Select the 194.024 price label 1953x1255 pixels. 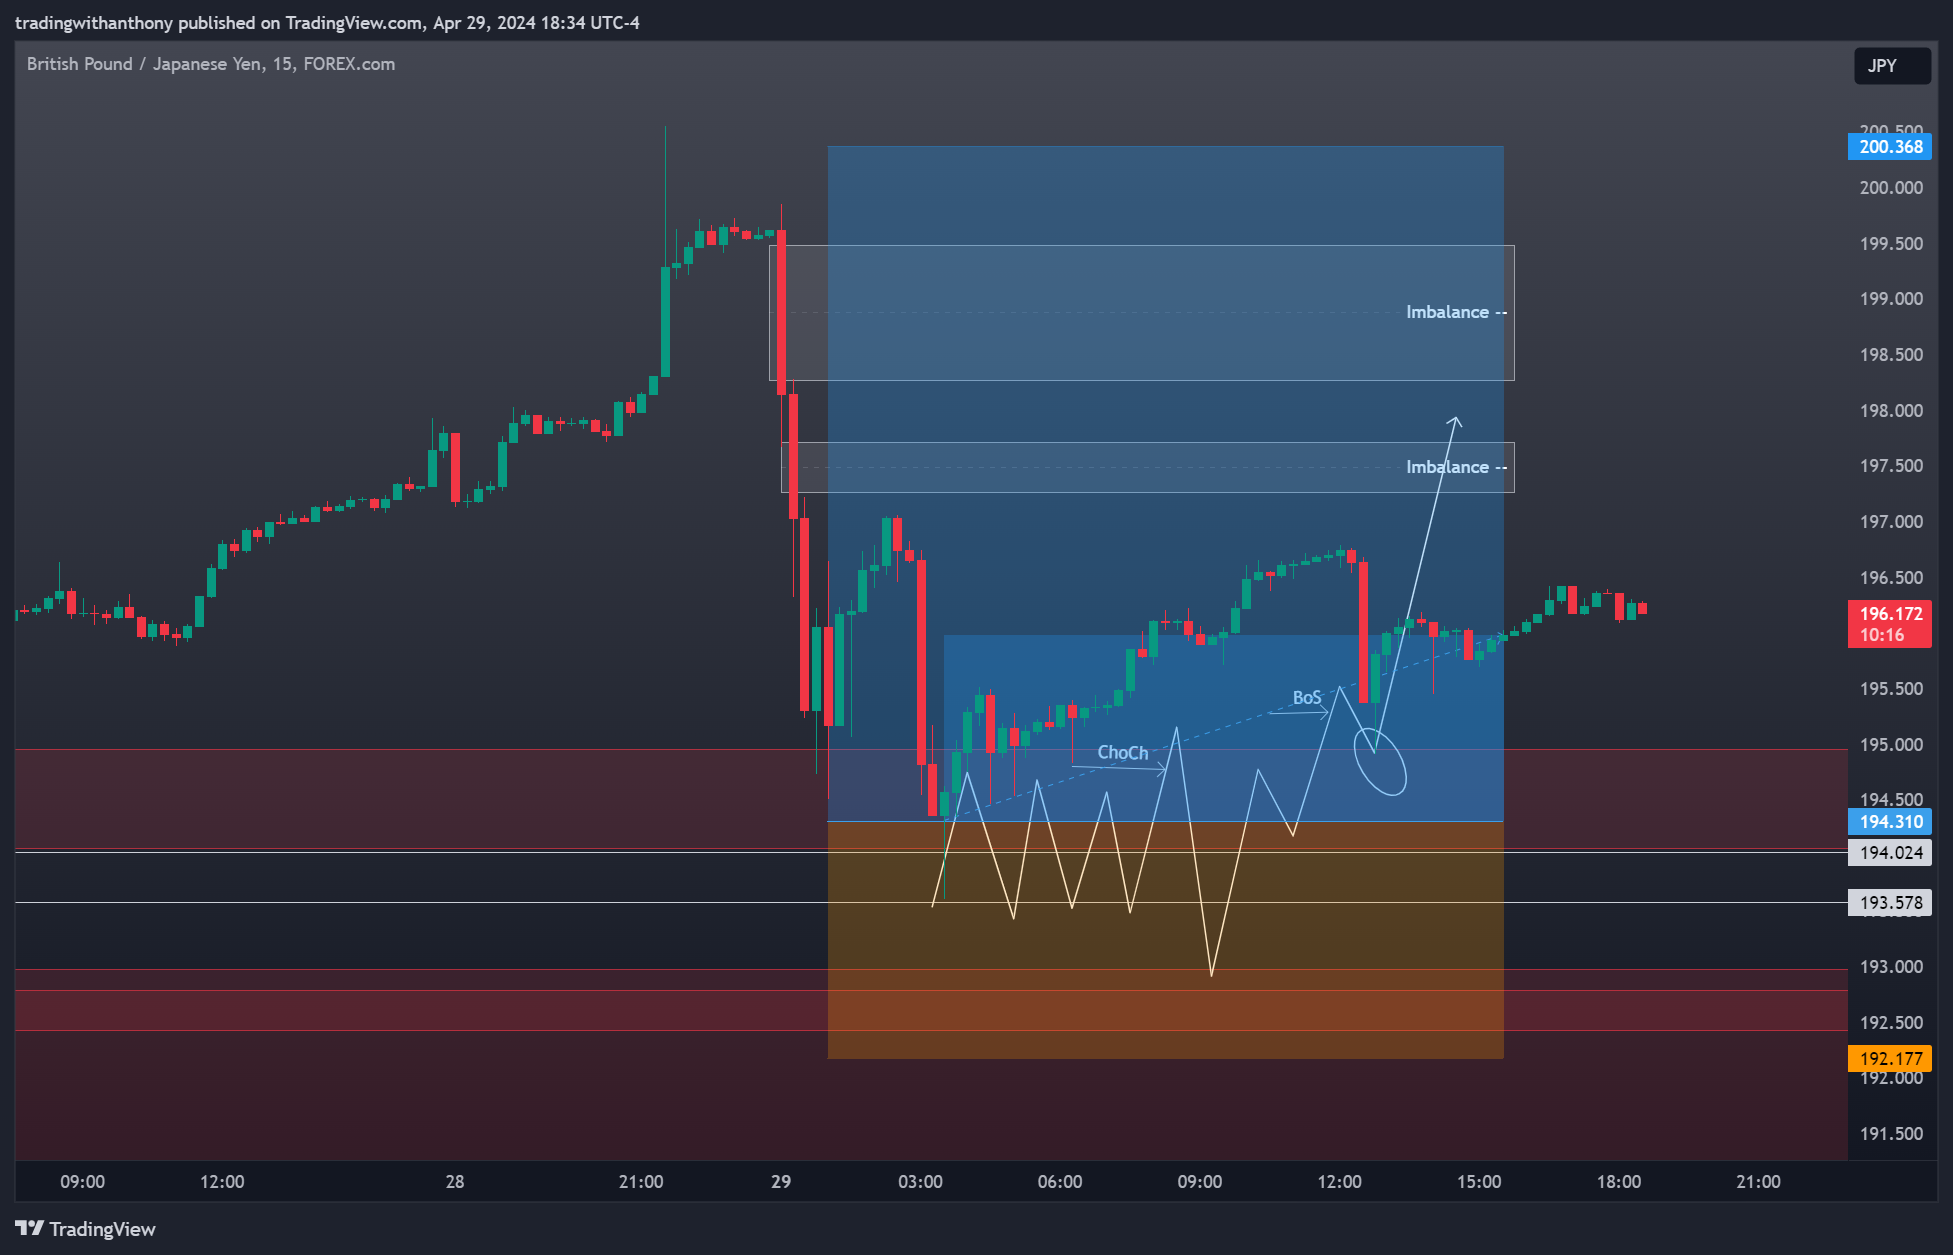pos(1889,853)
